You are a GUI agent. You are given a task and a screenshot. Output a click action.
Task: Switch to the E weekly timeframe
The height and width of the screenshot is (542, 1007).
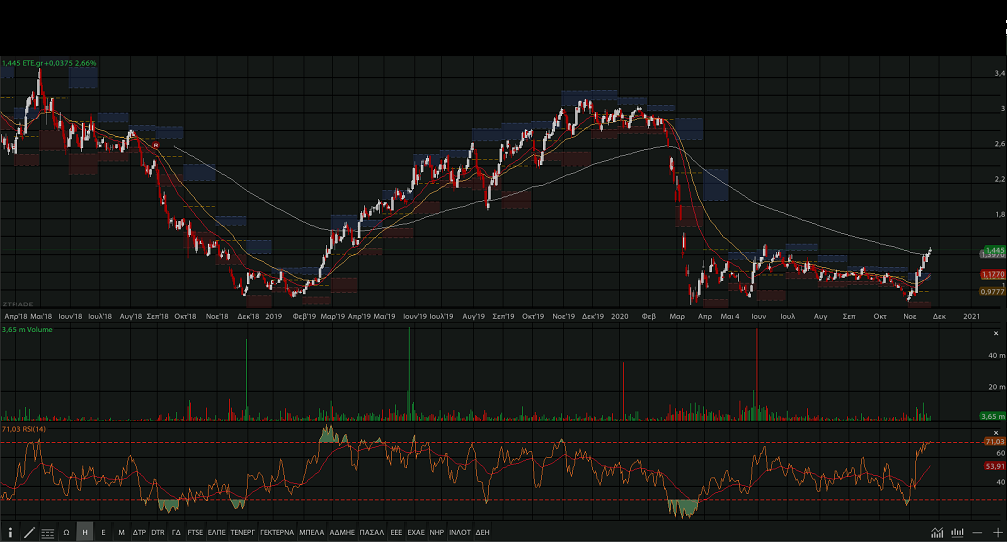(103, 532)
